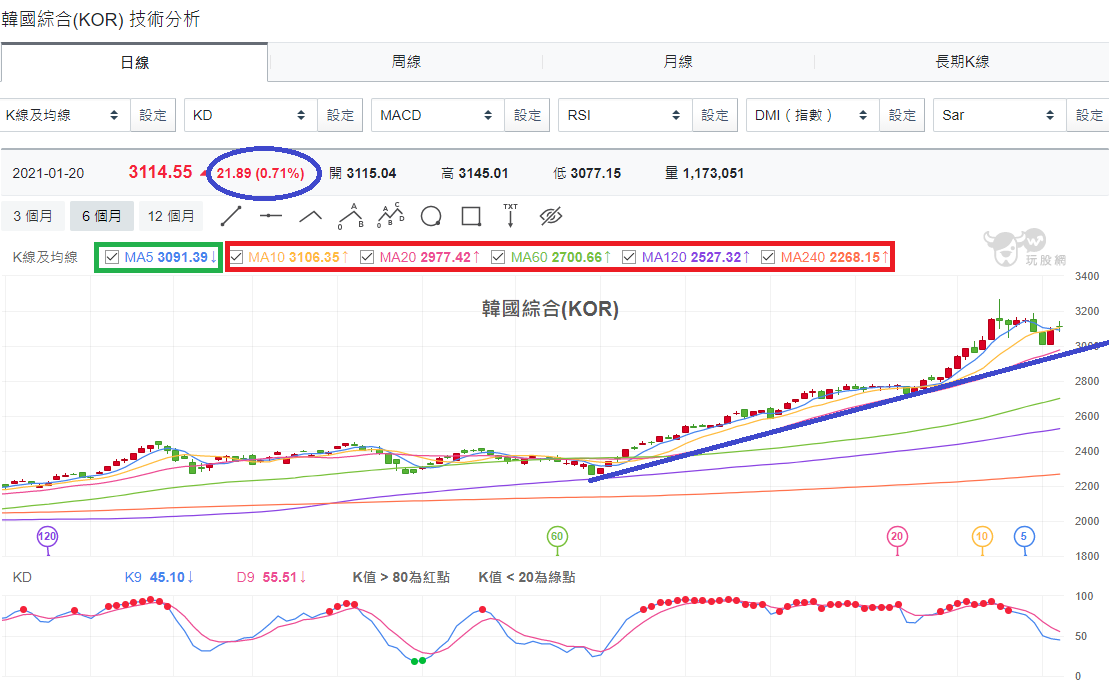Switch to the 長期K線 tab

pos(962,62)
